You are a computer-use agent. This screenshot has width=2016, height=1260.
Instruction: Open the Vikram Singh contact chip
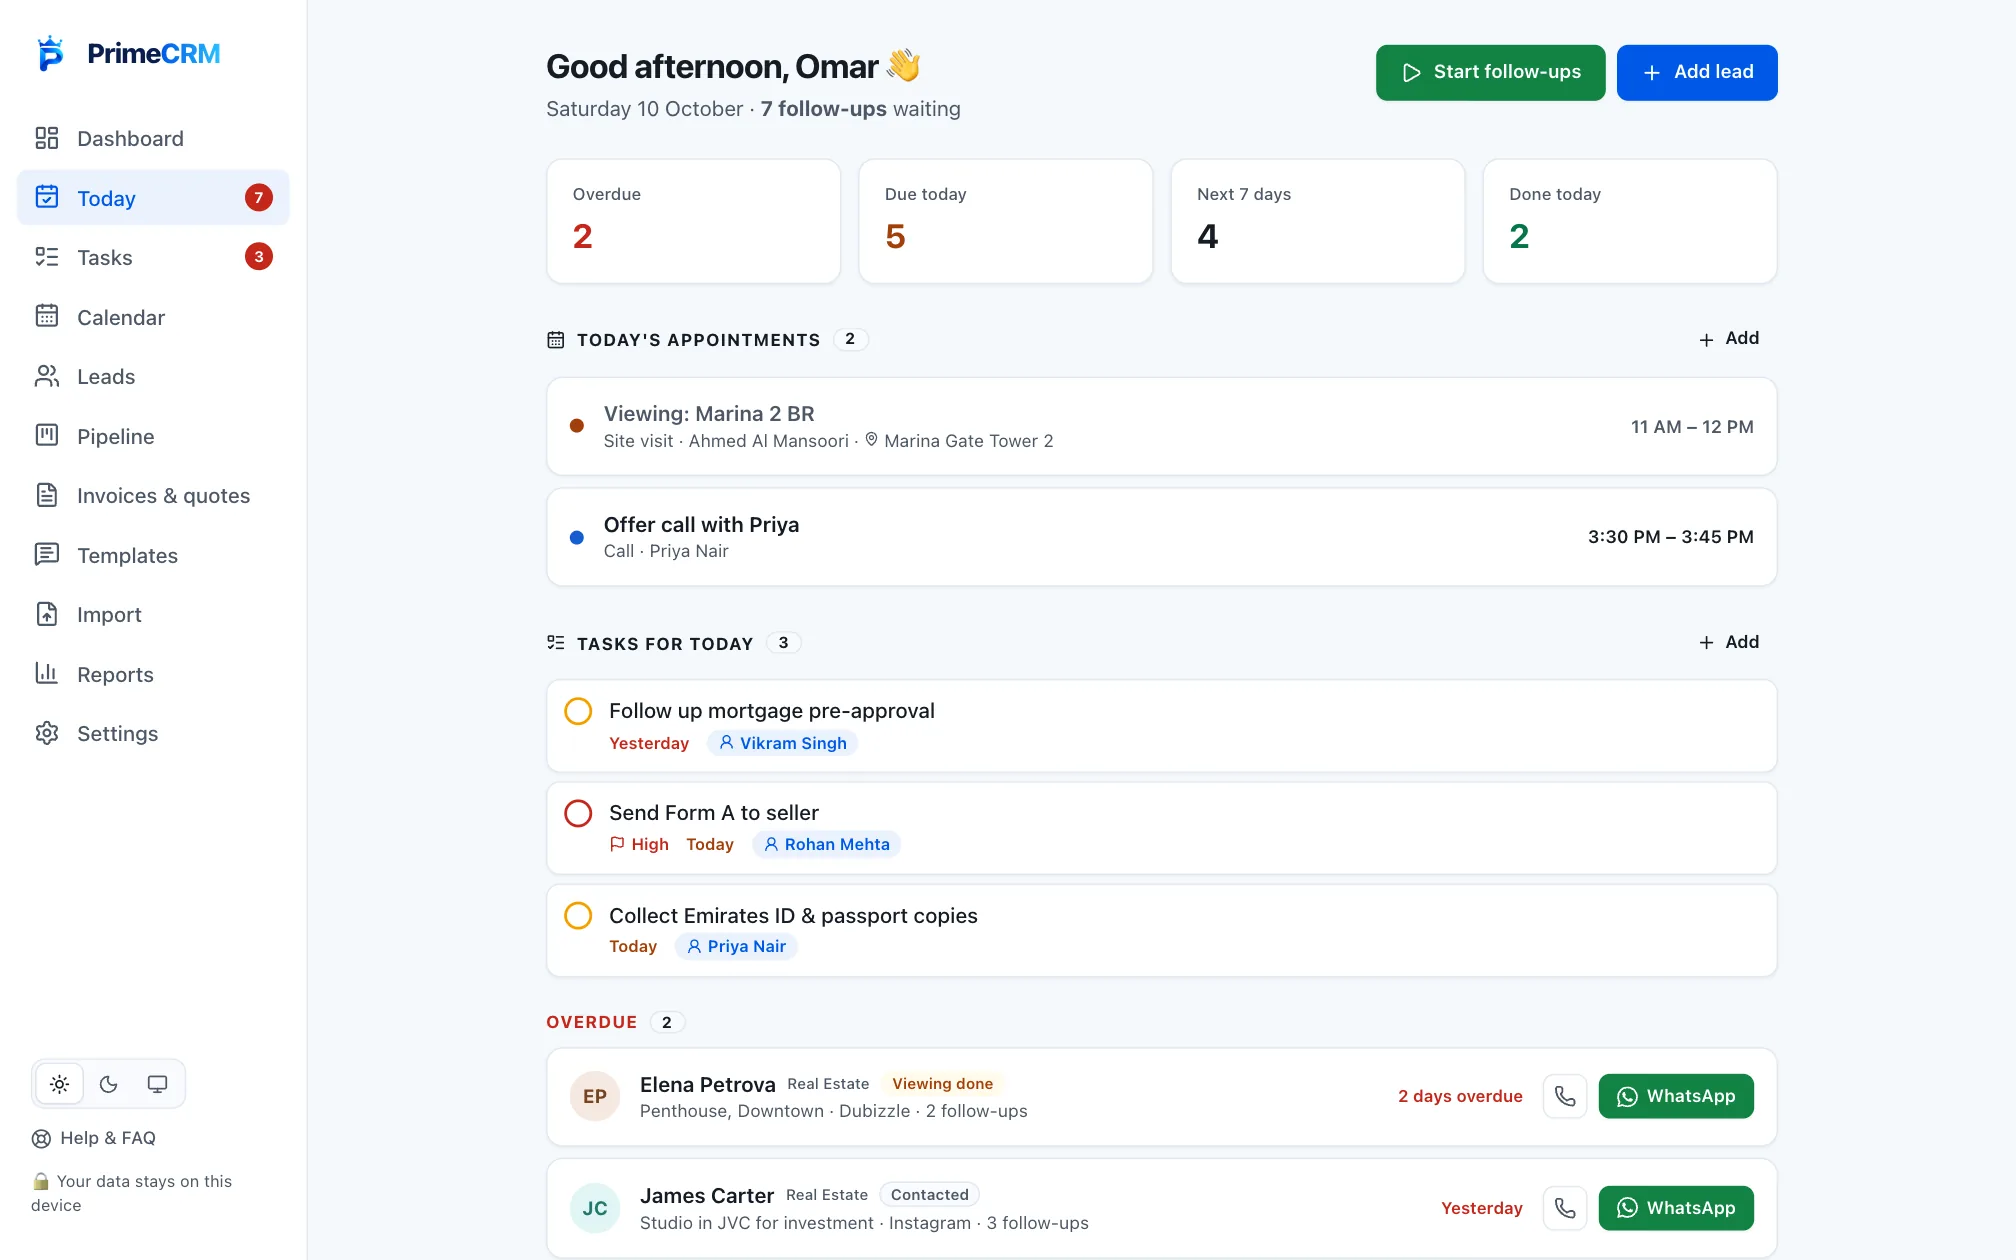pos(783,743)
